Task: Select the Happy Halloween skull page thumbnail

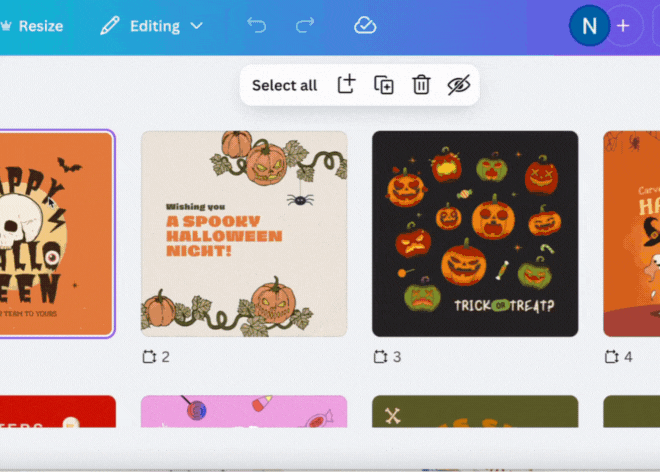Action: pos(55,234)
